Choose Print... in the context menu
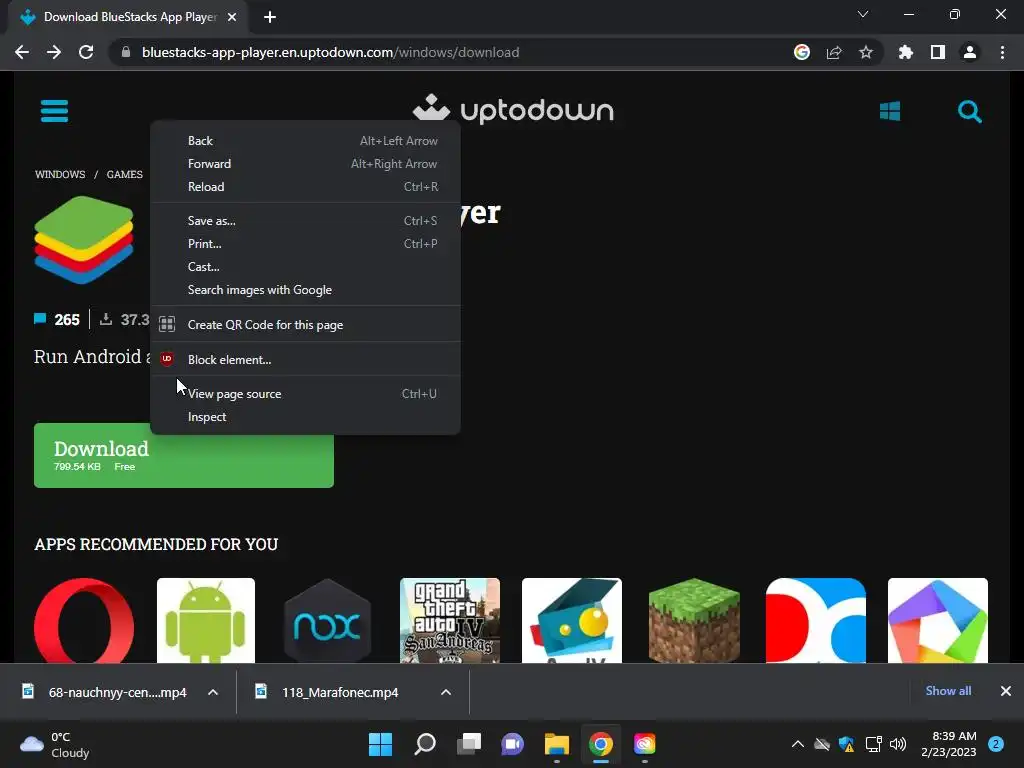Image resolution: width=1024 pixels, height=768 pixels. click(x=305, y=244)
